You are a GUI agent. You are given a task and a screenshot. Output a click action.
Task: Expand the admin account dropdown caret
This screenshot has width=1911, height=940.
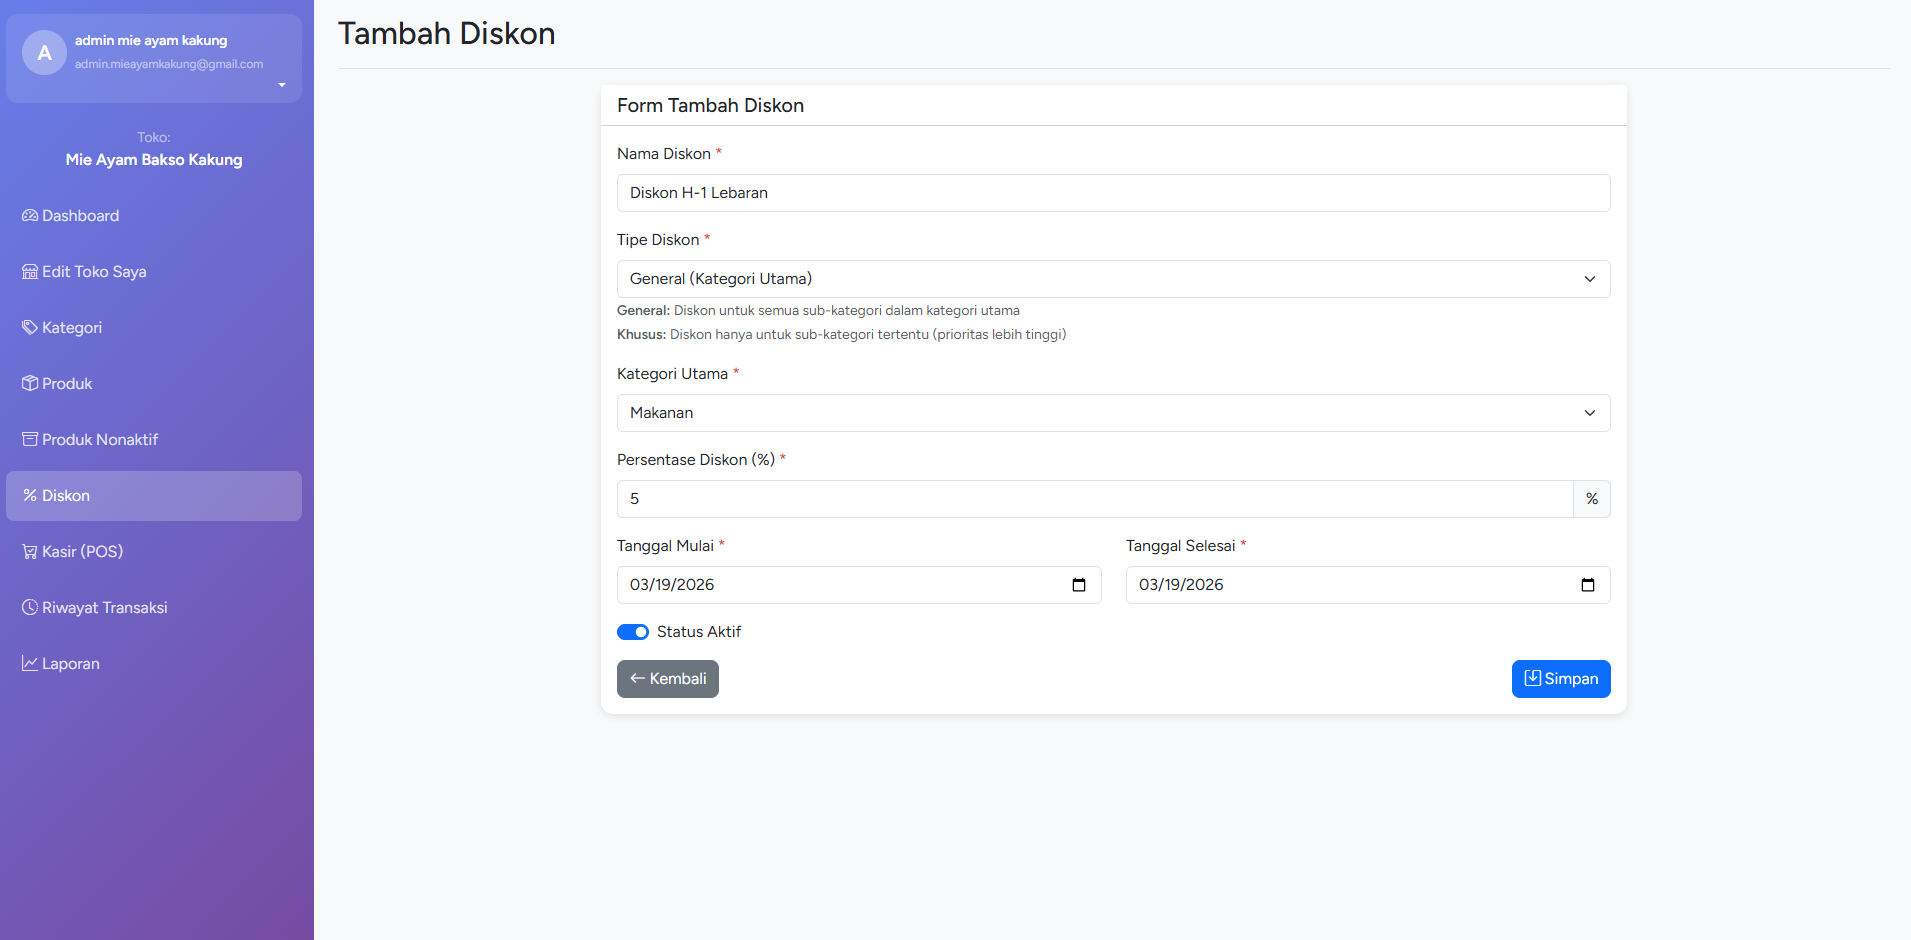coord(282,85)
